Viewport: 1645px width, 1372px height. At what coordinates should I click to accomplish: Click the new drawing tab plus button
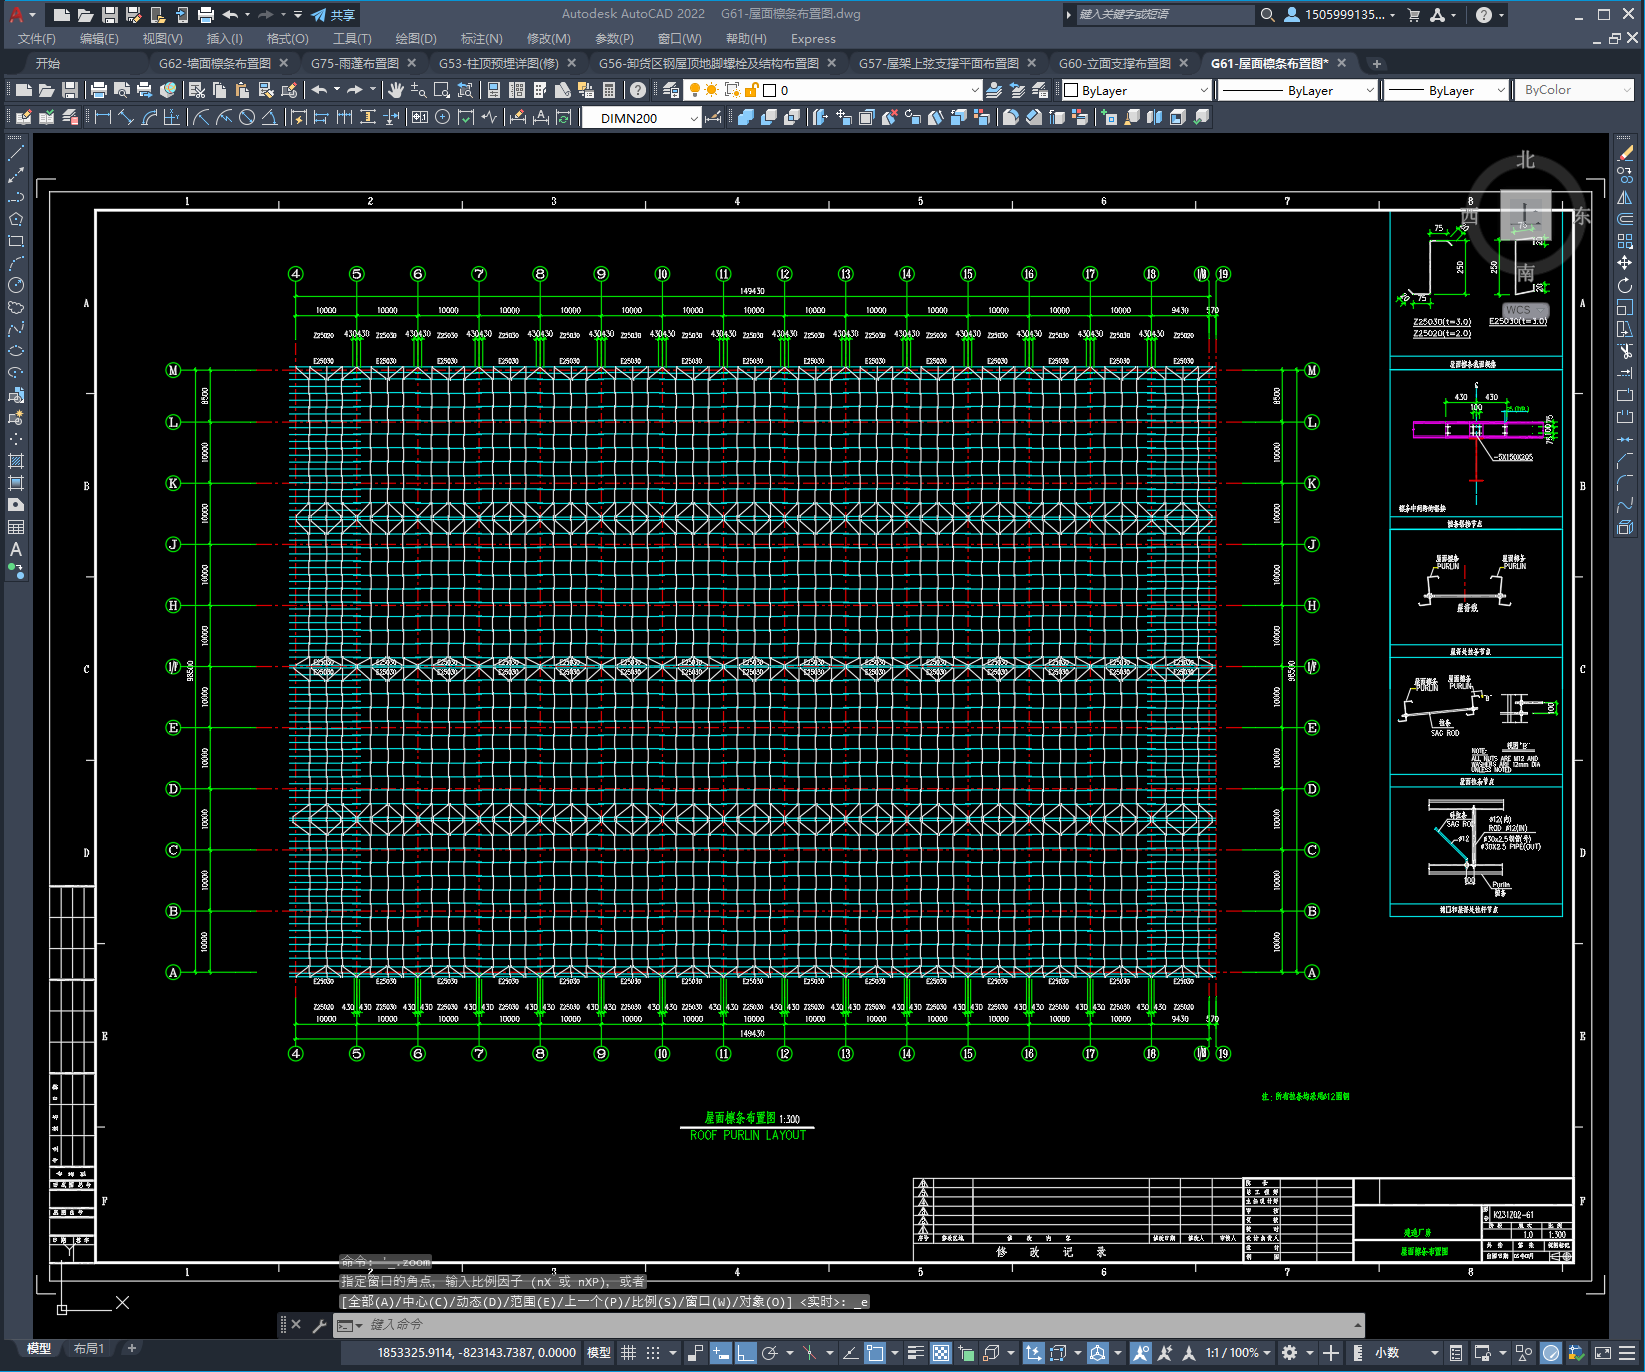pos(1377,63)
